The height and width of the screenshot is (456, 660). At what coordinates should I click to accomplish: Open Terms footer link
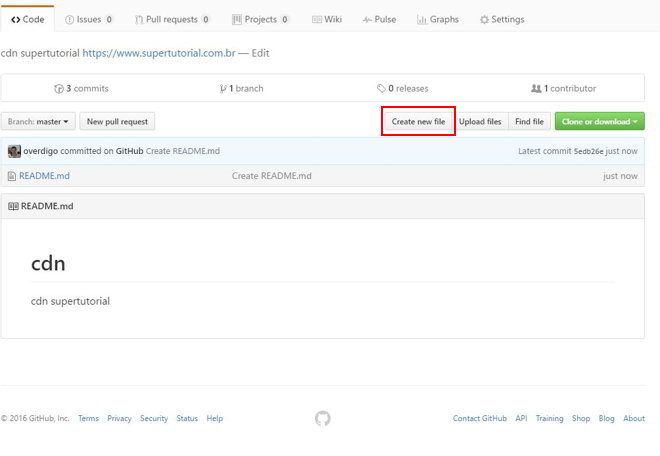(x=88, y=418)
